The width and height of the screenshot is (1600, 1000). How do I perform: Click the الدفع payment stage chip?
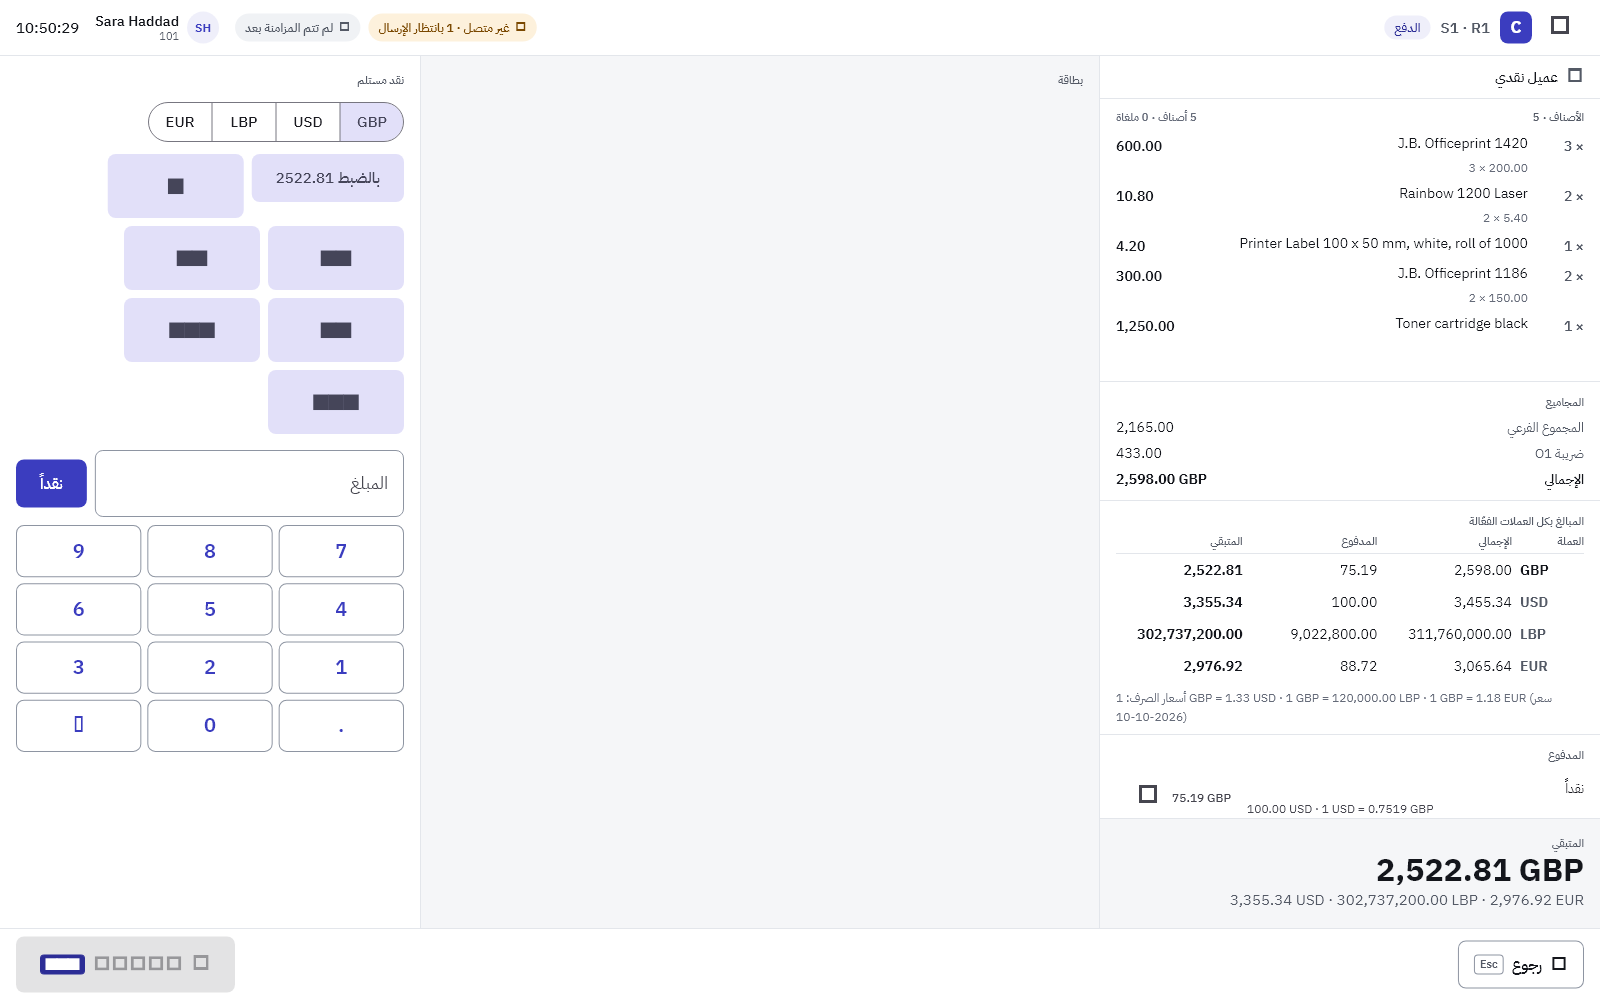point(1407,28)
